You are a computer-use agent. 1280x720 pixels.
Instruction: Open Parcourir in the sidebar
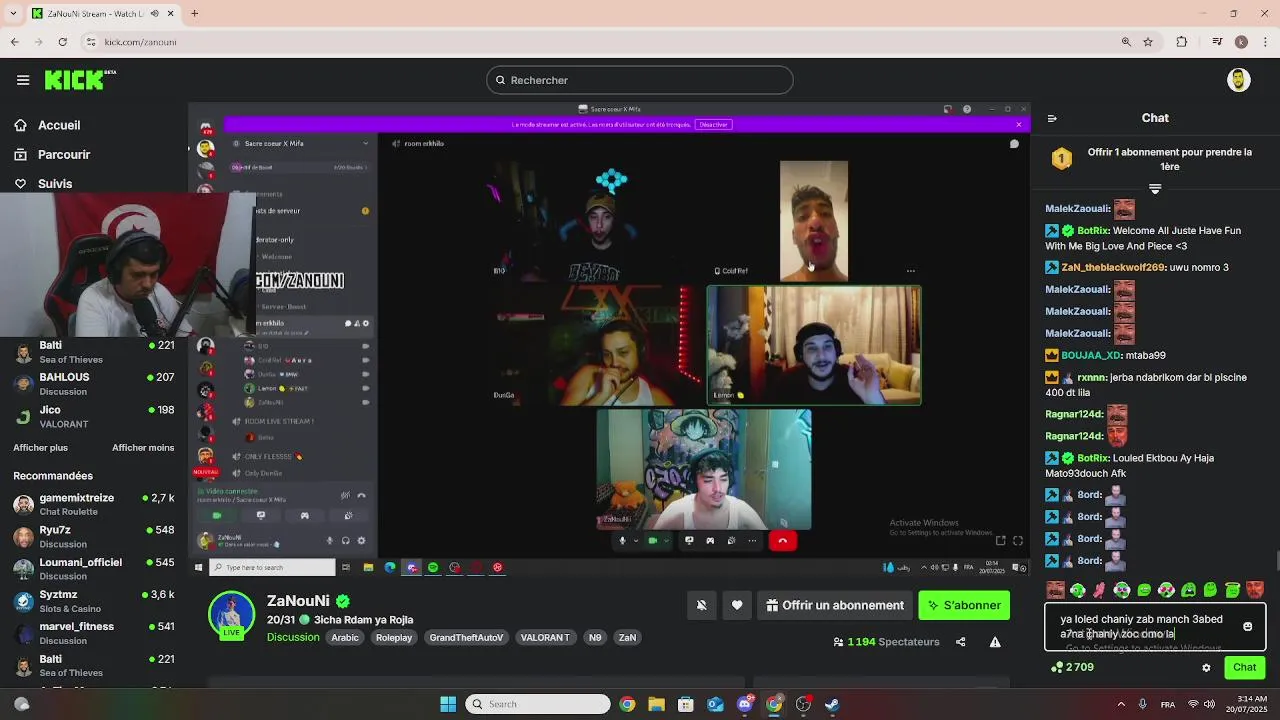pos(64,154)
